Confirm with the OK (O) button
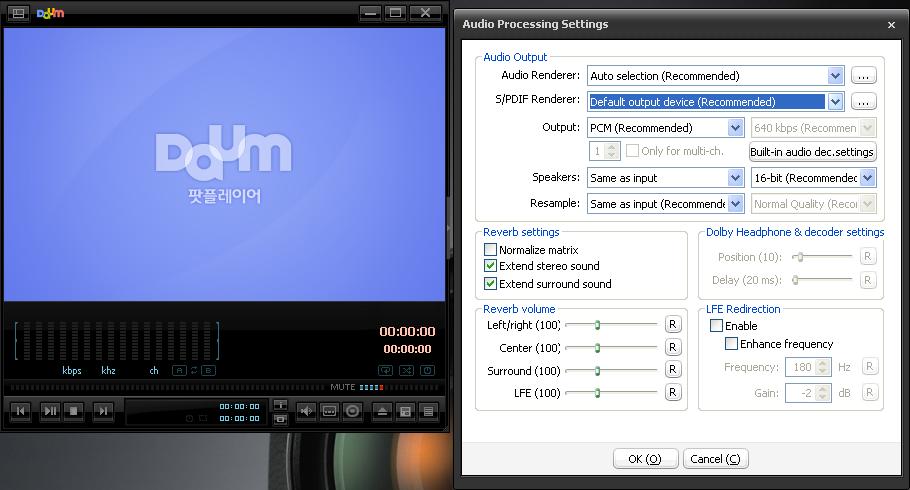Screen dimensions: 910x490 click(645, 459)
